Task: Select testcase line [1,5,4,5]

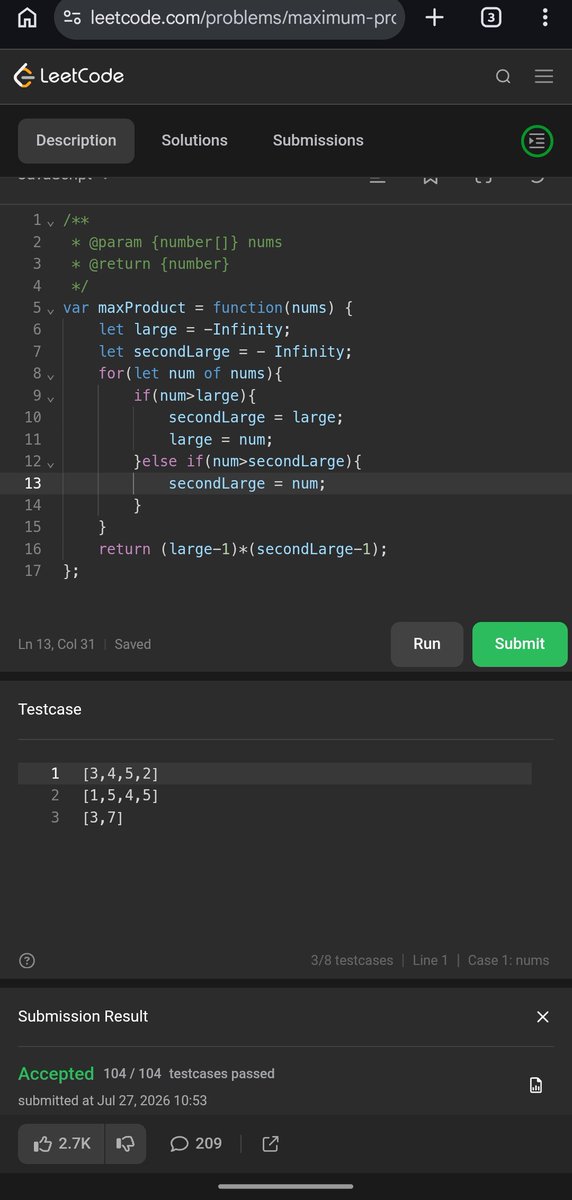Action: 120,796
